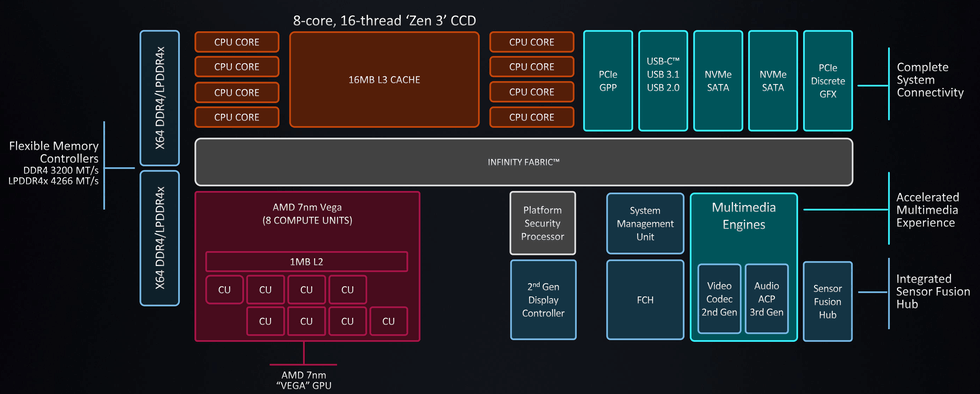The width and height of the screenshot is (980, 394).
Task: Select the Integrated Sensor Fusion Hub label
Action: (933, 291)
